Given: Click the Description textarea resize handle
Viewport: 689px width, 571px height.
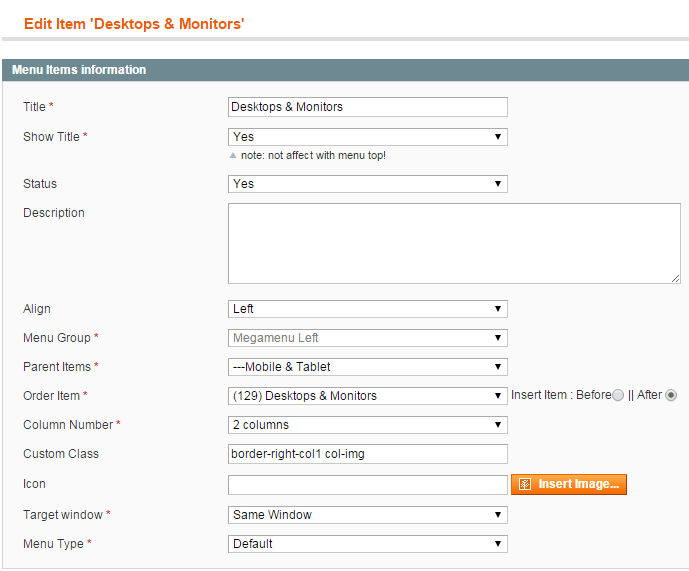Looking at the screenshot, I should [675, 279].
